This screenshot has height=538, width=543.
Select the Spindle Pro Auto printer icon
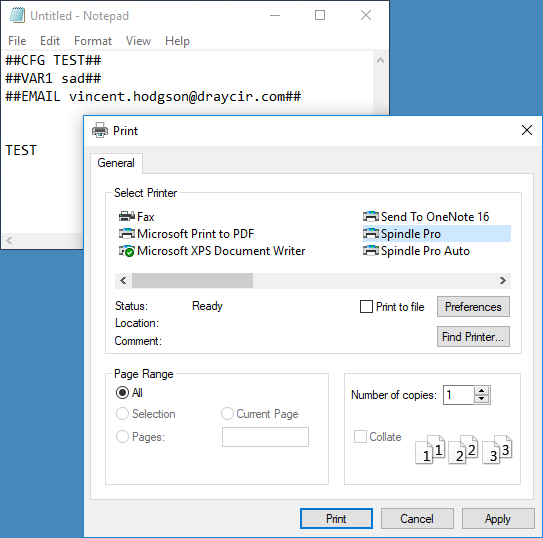[371, 251]
